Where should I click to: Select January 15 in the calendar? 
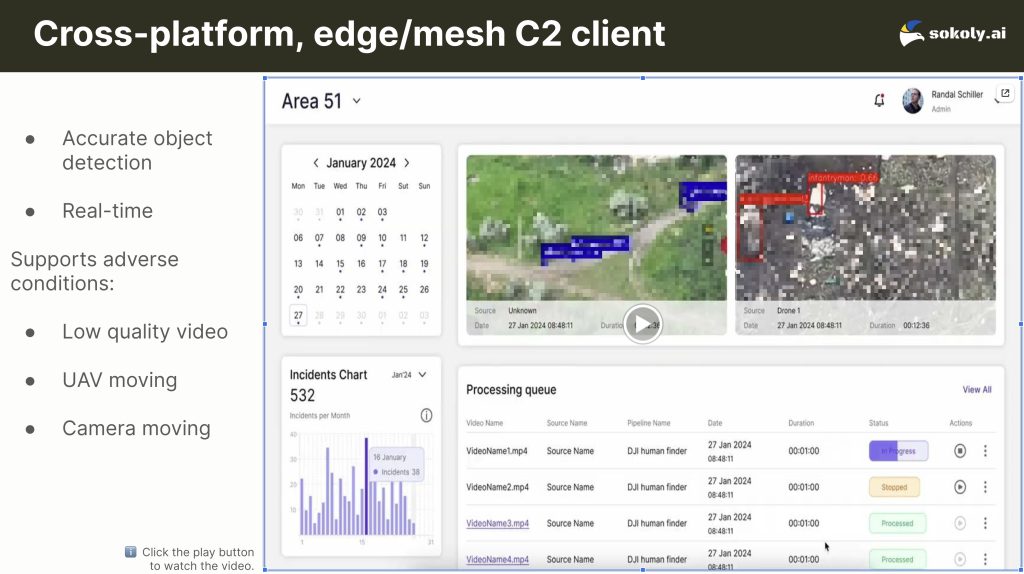(340, 264)
